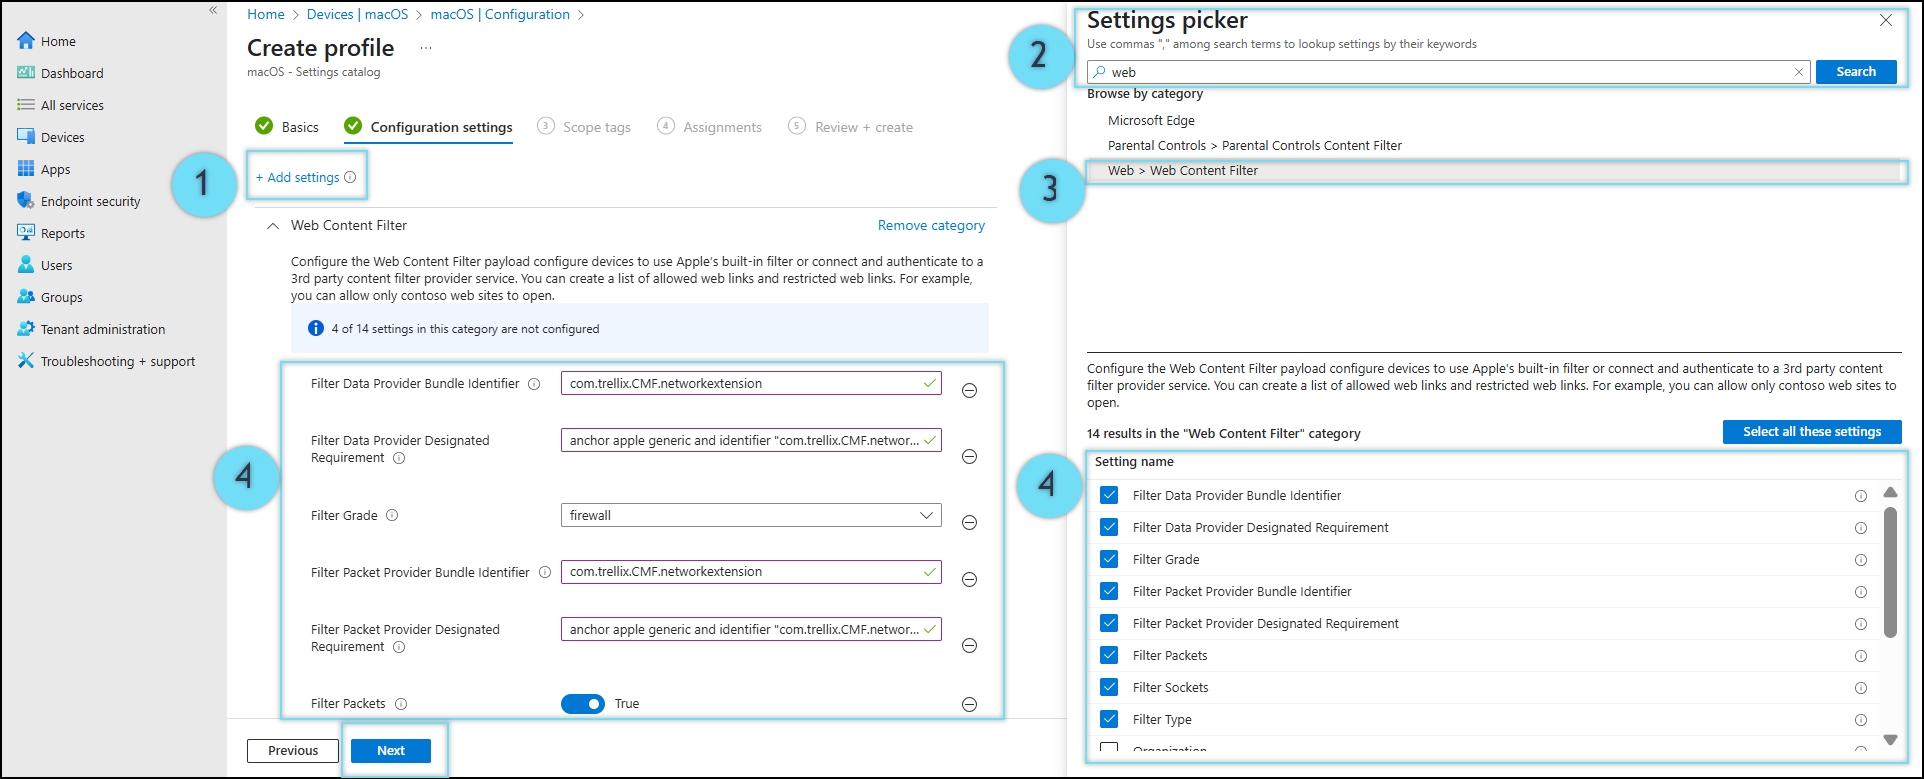
Task: Uncheck Filter Data Provider Bundle Identifier checkbox
Action: (x=1109, y=495)
